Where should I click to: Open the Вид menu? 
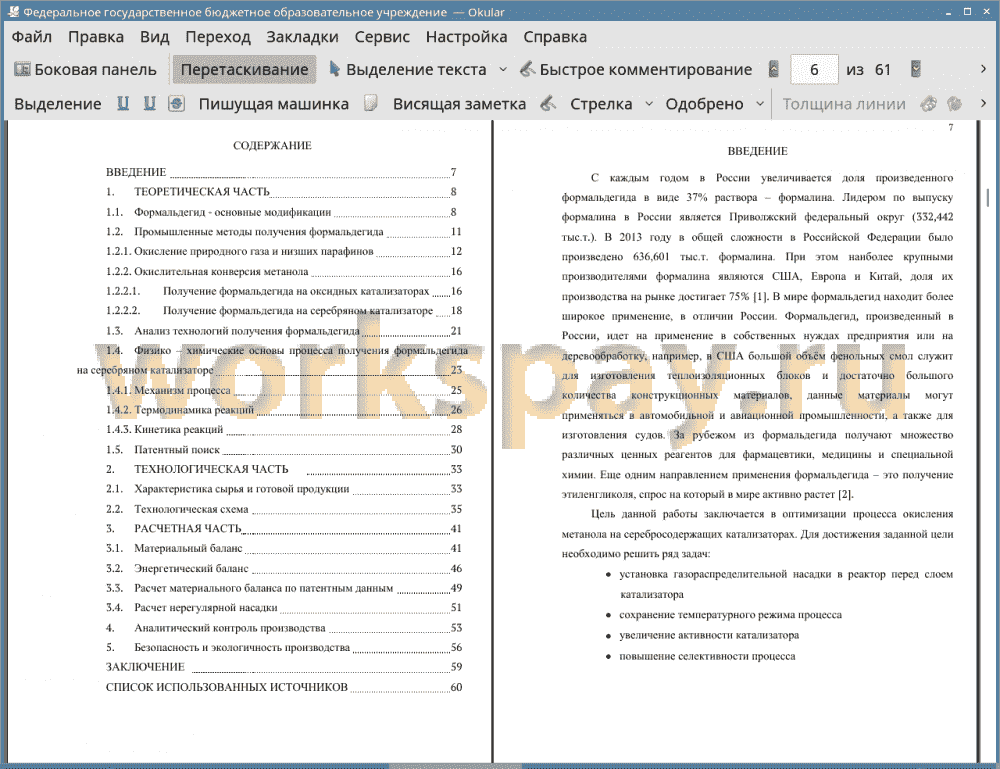[x=154, y=37]
